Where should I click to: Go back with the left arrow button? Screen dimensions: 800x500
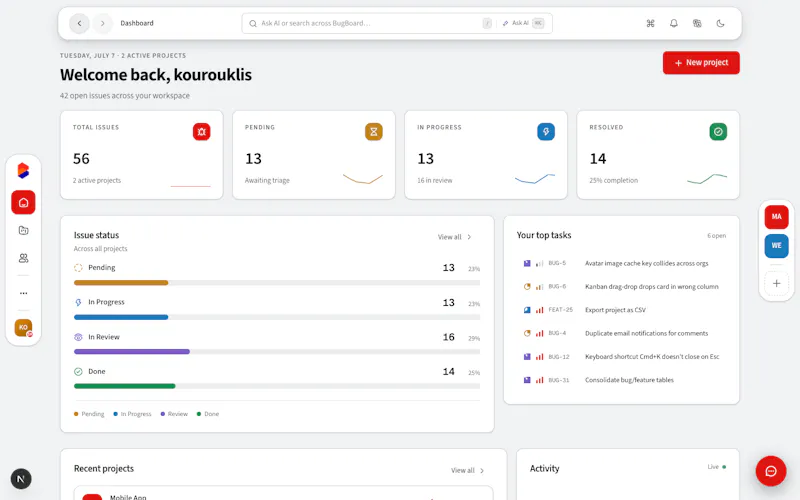point(79,23)
